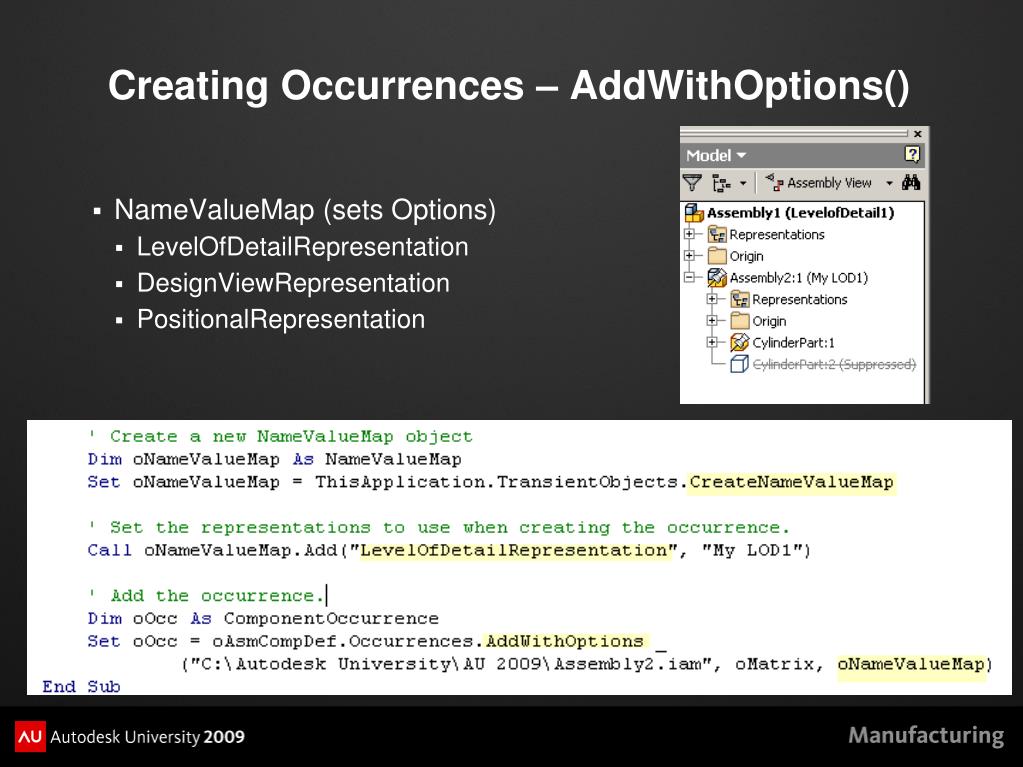The width and height of the screenshot is (1023, 767).
Task: Collapse the Assembly2:1 node
Action: pyautogui.click(x=689, y=277)
